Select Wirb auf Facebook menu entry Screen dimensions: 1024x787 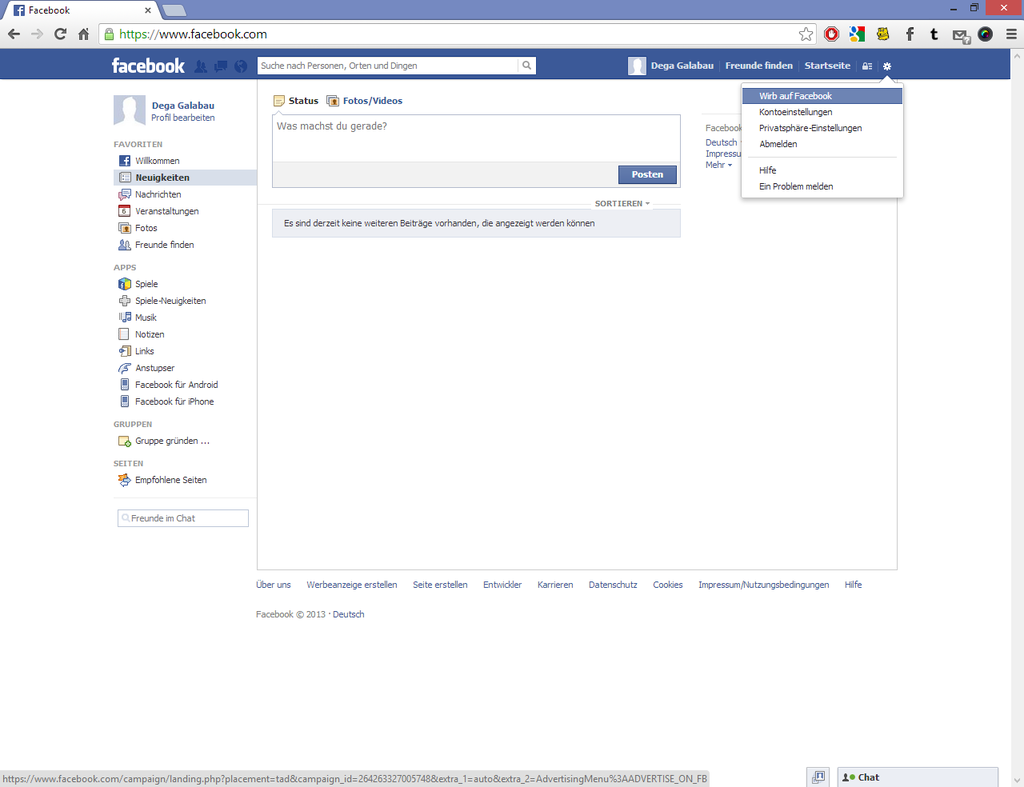(822, 96)
